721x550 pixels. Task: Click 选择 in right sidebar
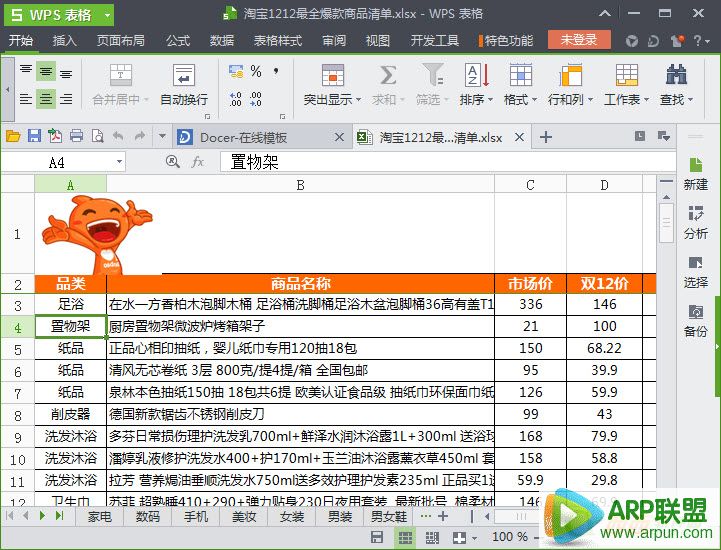[695, 272]
